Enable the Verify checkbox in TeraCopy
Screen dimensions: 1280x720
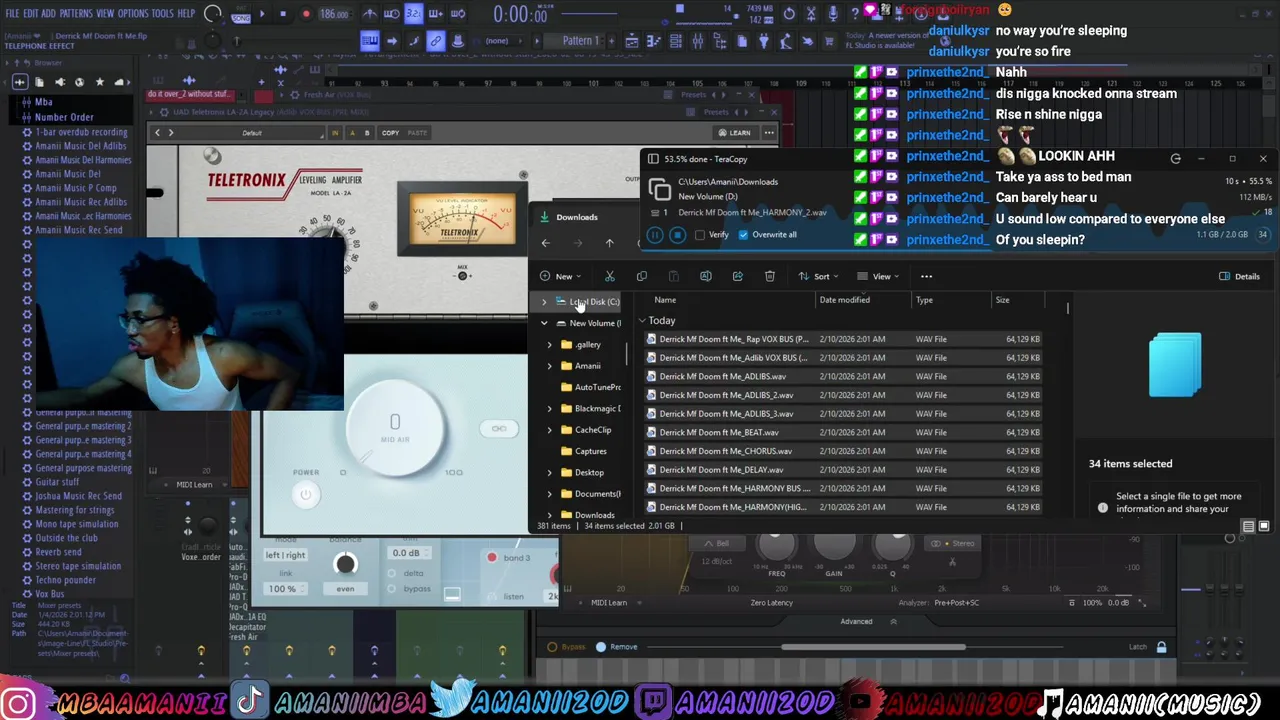(700, 235)
